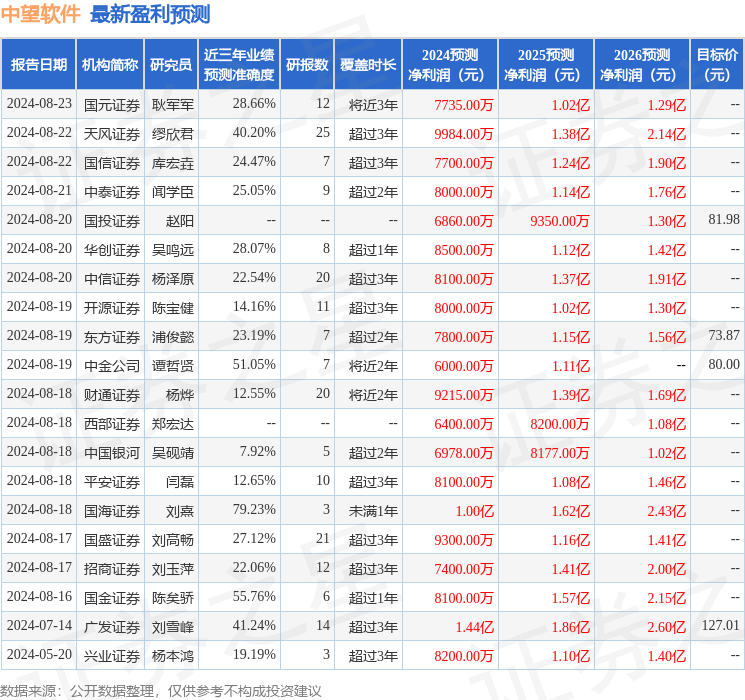Select the 2026预测净利润 column header
745x700 pixels.
pos(642,65)
